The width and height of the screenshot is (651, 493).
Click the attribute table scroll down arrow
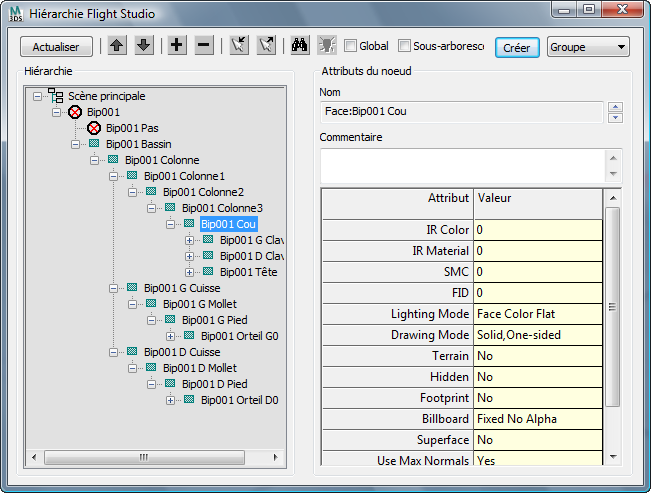[613, 456]
